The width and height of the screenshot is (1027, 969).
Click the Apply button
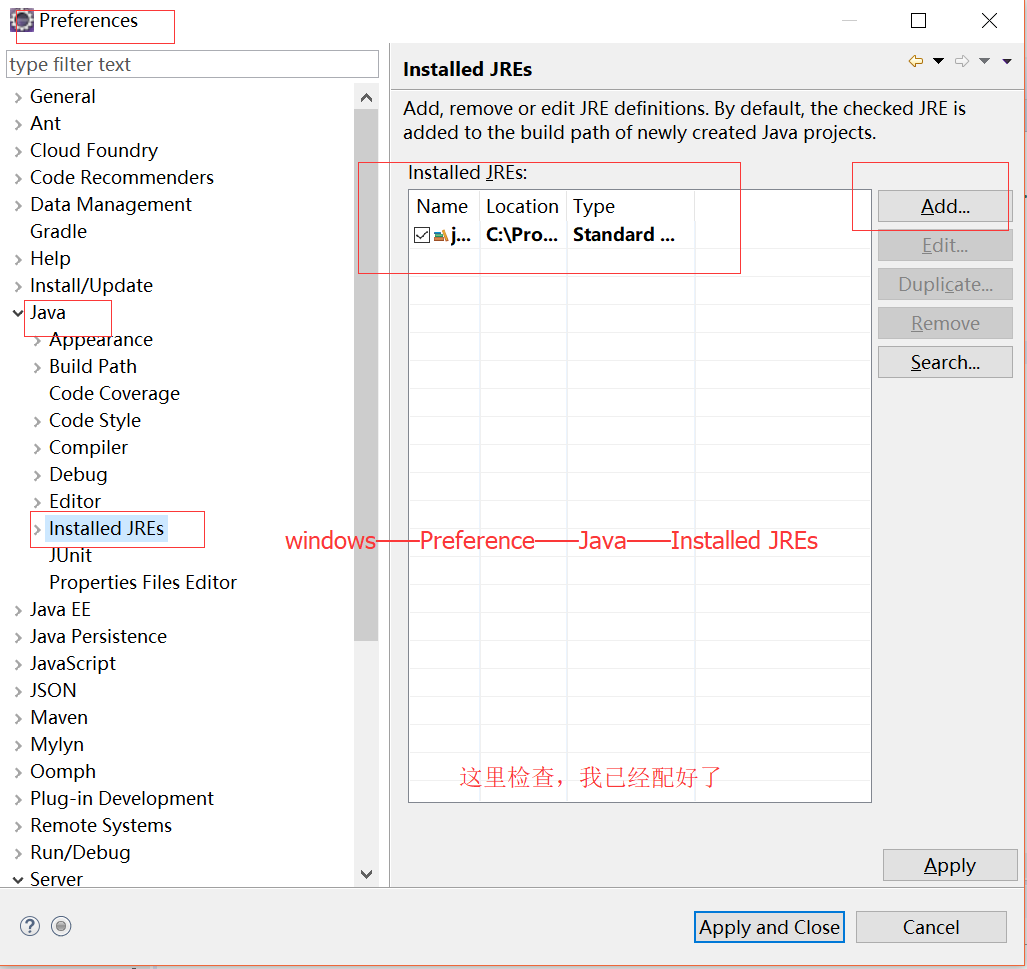[x=950, y=865]
